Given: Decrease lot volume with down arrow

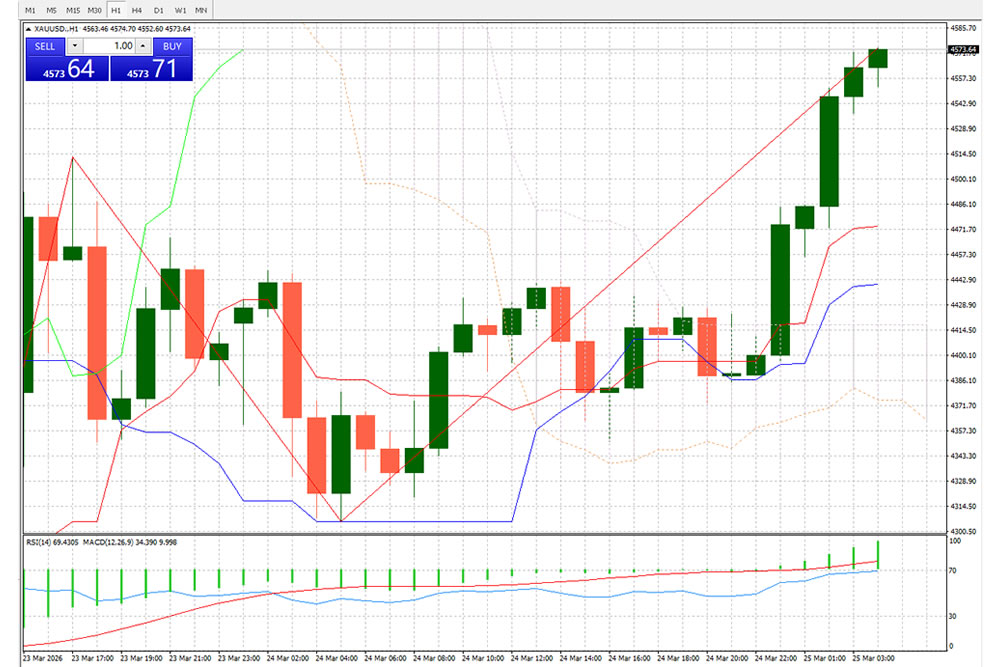Looking at the screenshot, I should [x=75, y=46].
